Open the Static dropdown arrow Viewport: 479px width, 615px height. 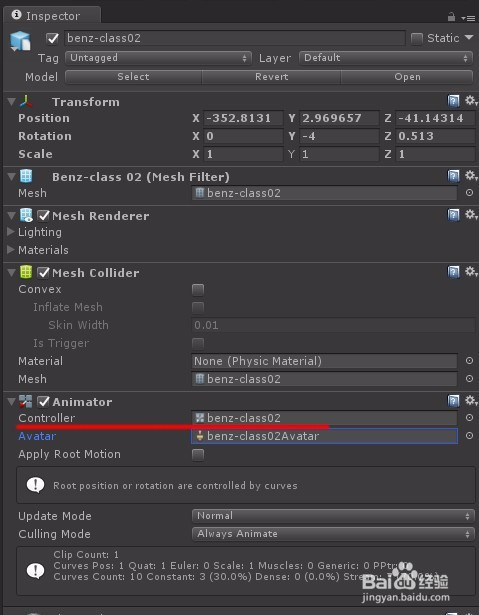point(469,38)
